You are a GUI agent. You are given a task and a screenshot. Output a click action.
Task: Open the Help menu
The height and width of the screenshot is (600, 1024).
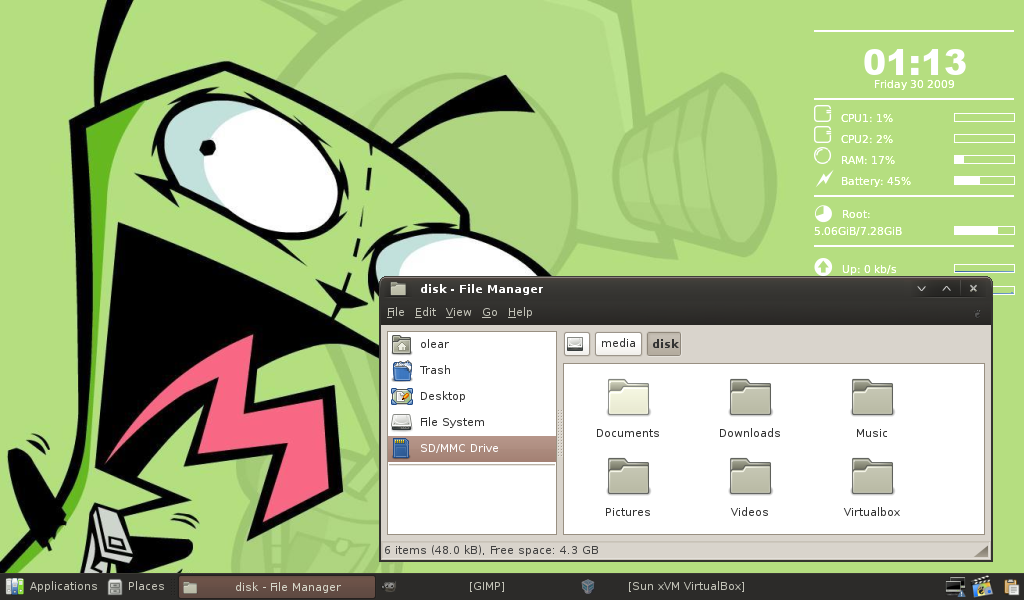coord(520,313)
